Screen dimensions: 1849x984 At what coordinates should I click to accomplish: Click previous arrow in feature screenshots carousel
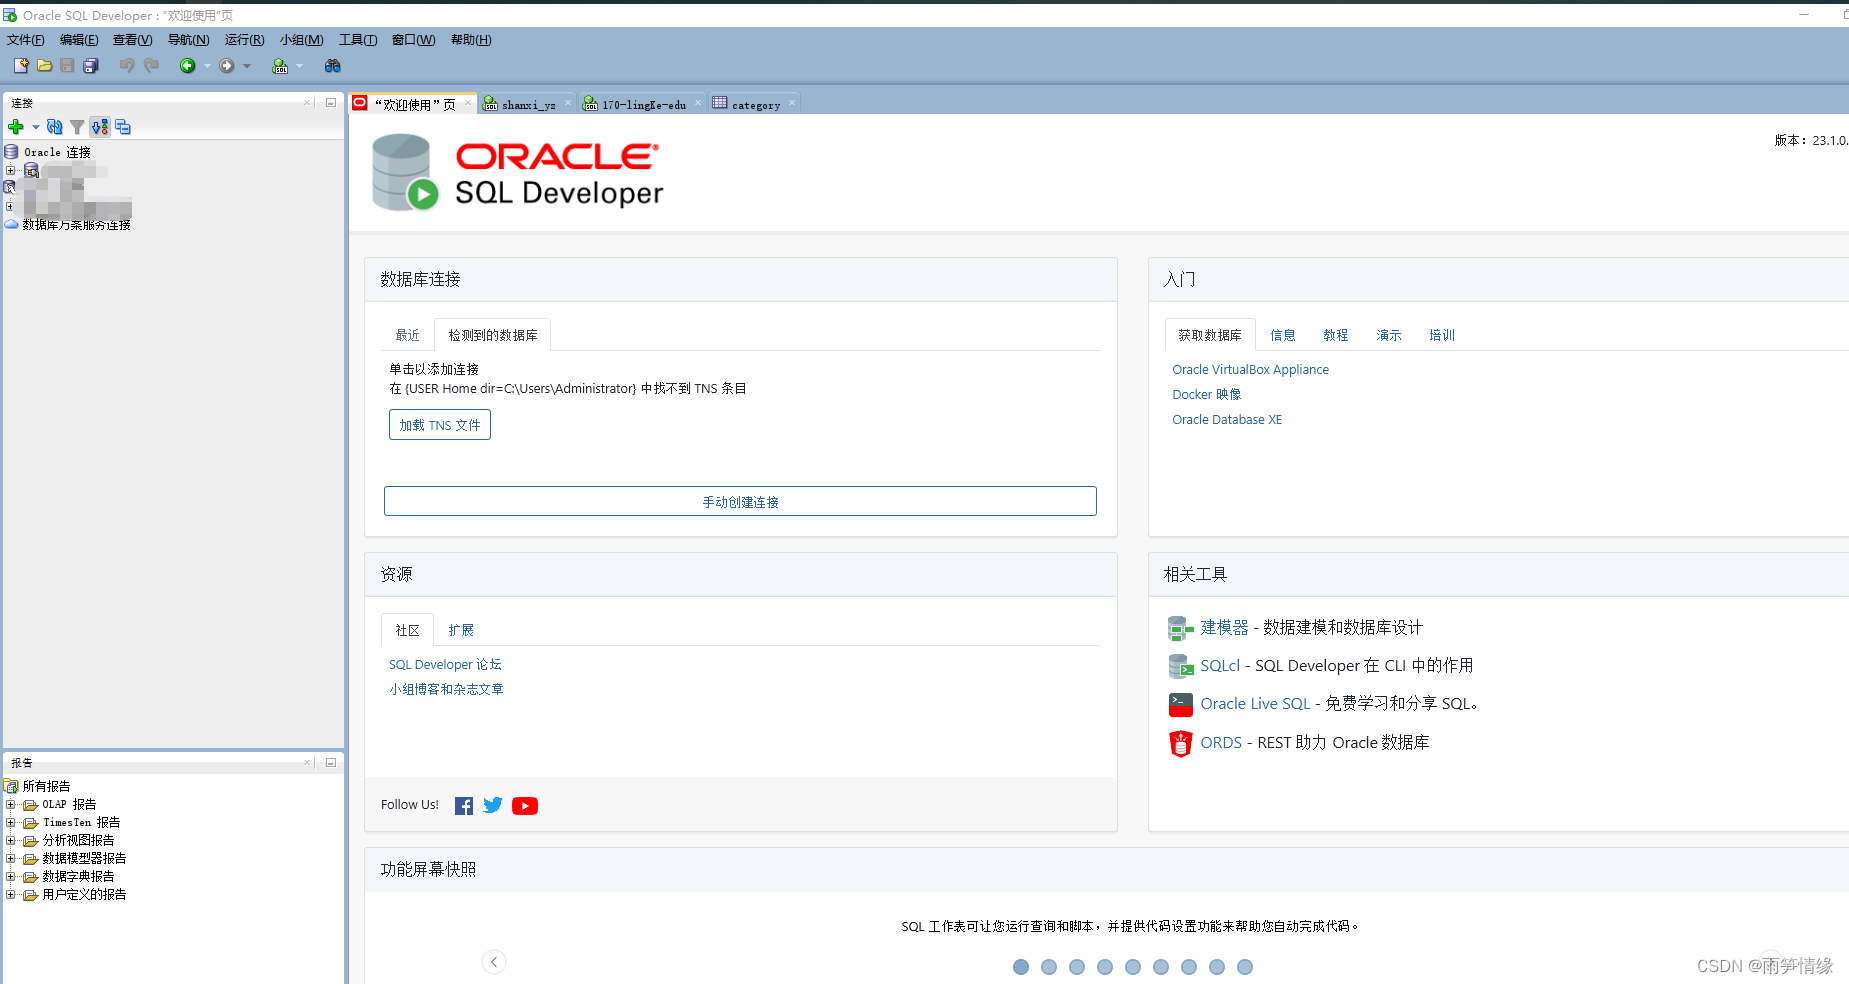coord(494,962)
